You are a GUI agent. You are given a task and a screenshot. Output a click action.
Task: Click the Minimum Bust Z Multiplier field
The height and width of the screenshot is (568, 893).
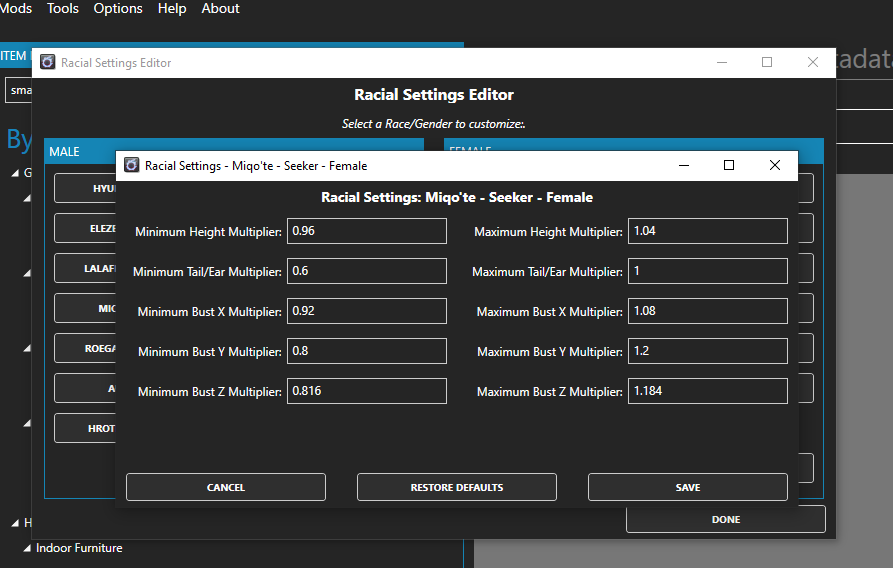tap(367, 390)
